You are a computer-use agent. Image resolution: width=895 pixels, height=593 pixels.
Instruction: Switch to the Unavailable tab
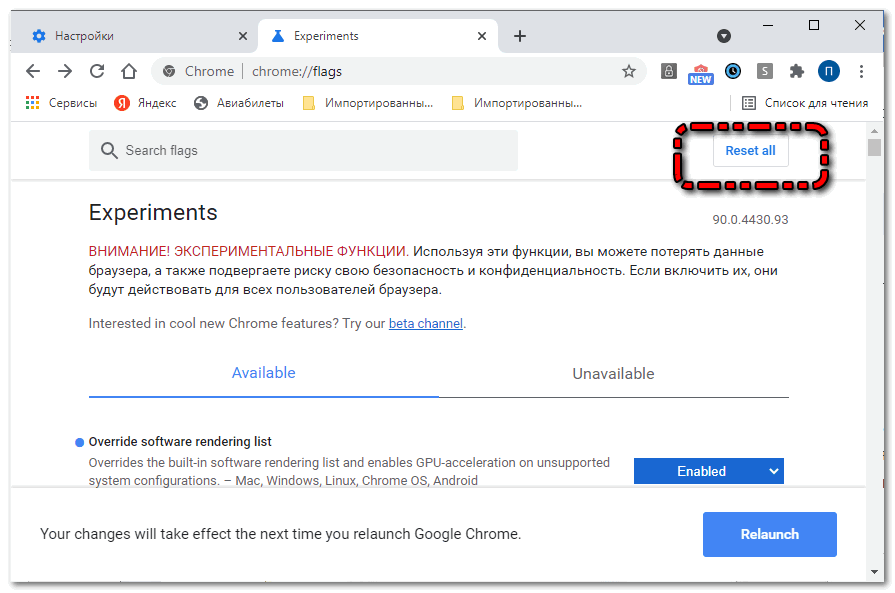pyautogui.click(x=614, y=374)
